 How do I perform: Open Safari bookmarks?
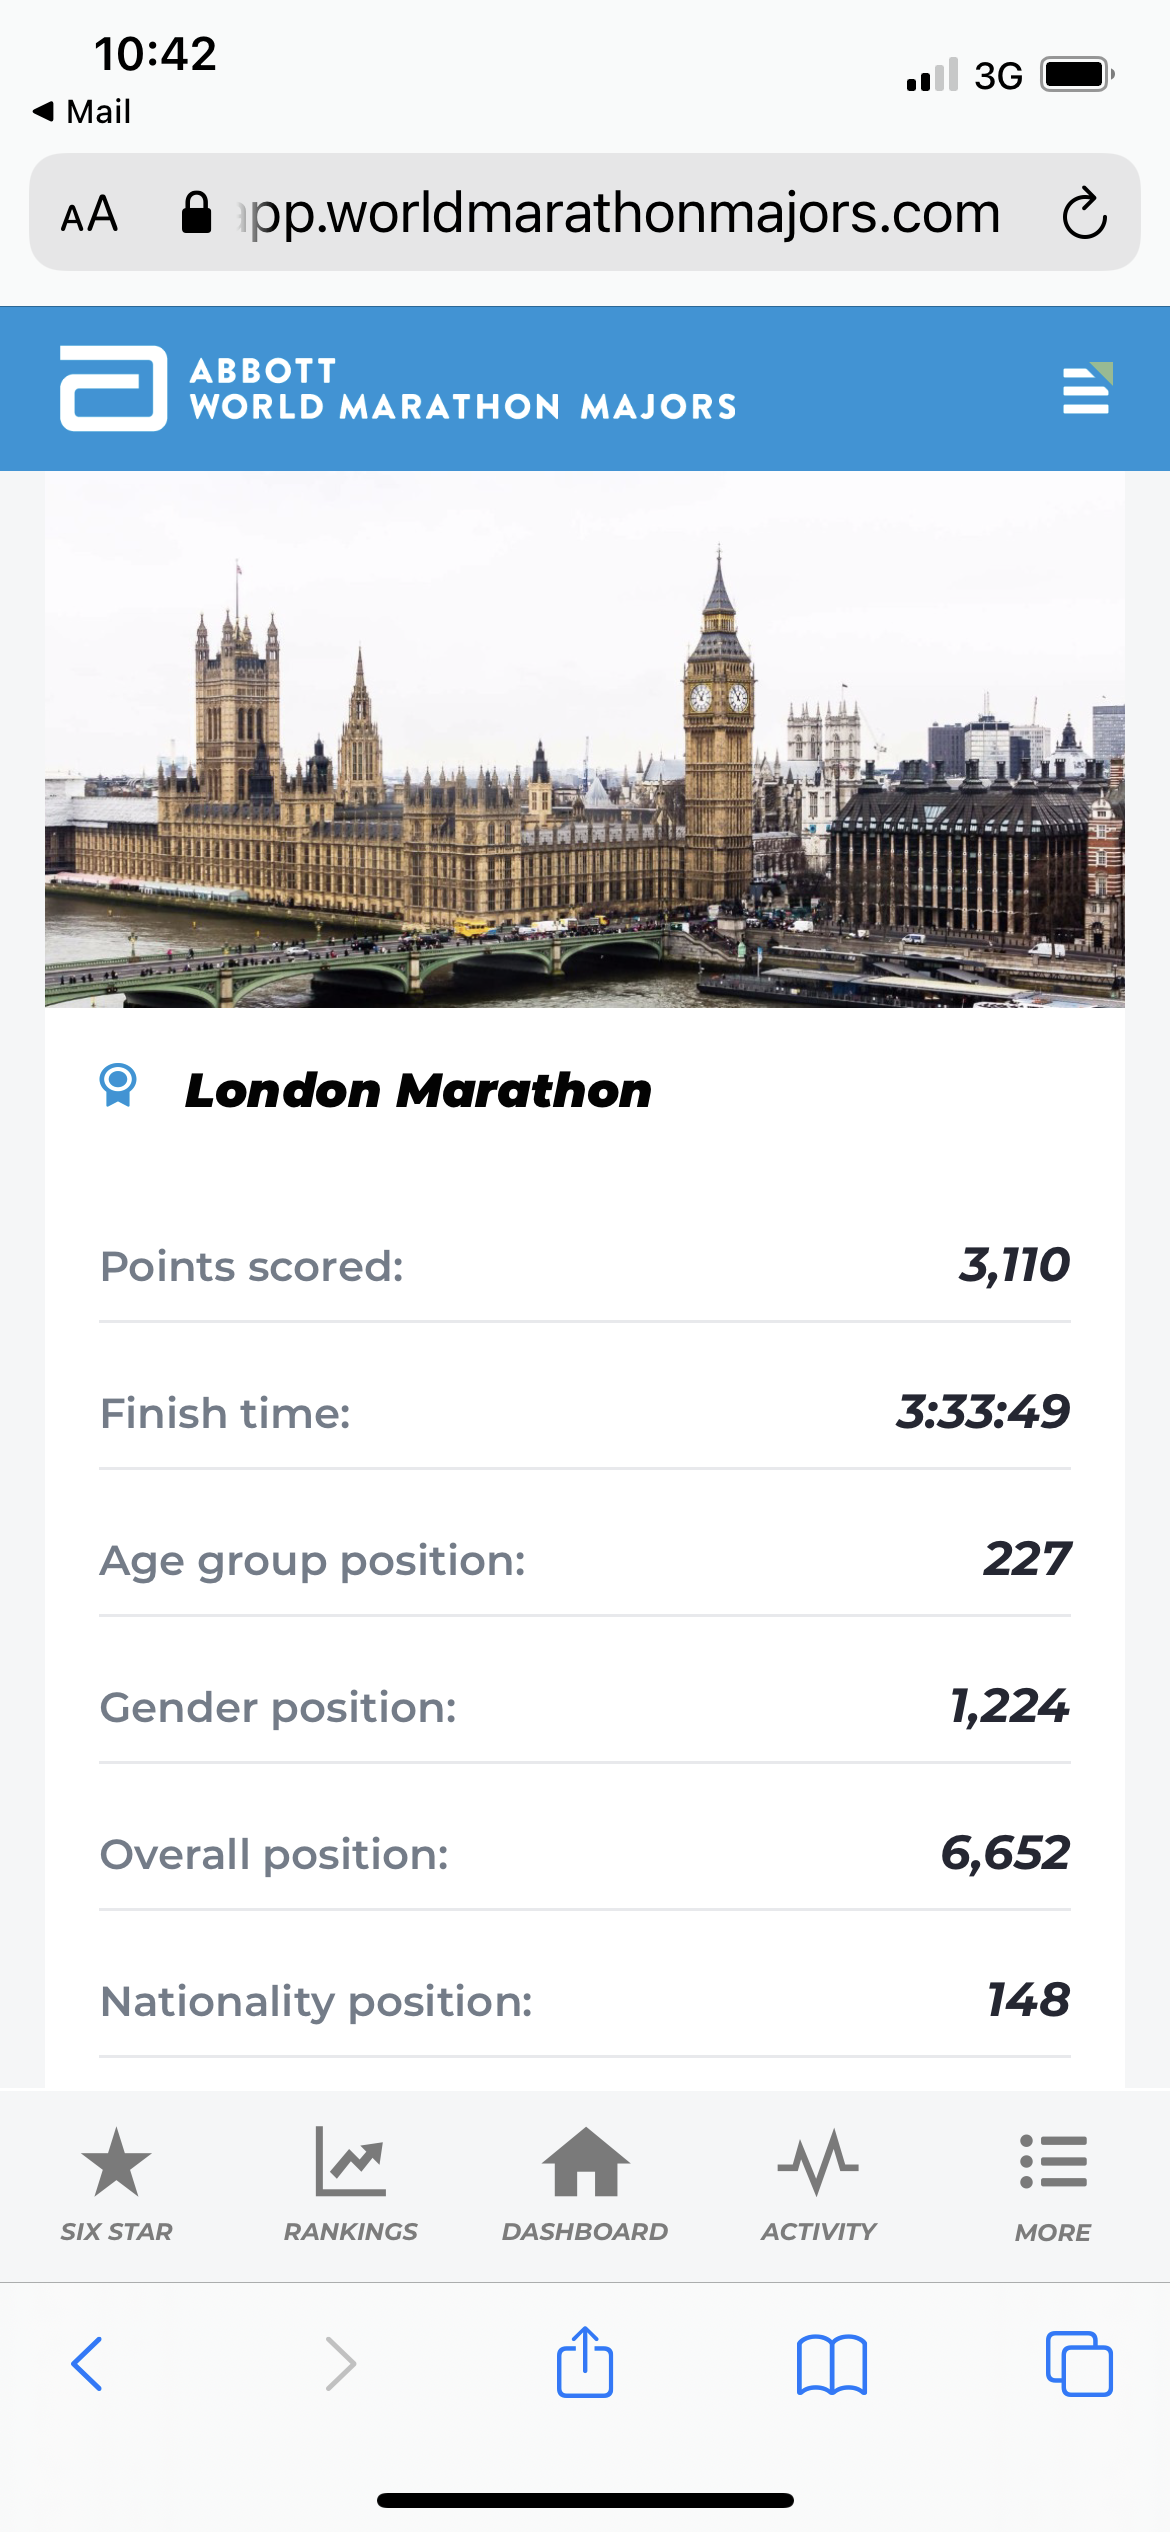pyautogui.click(x=831, y=2364)
